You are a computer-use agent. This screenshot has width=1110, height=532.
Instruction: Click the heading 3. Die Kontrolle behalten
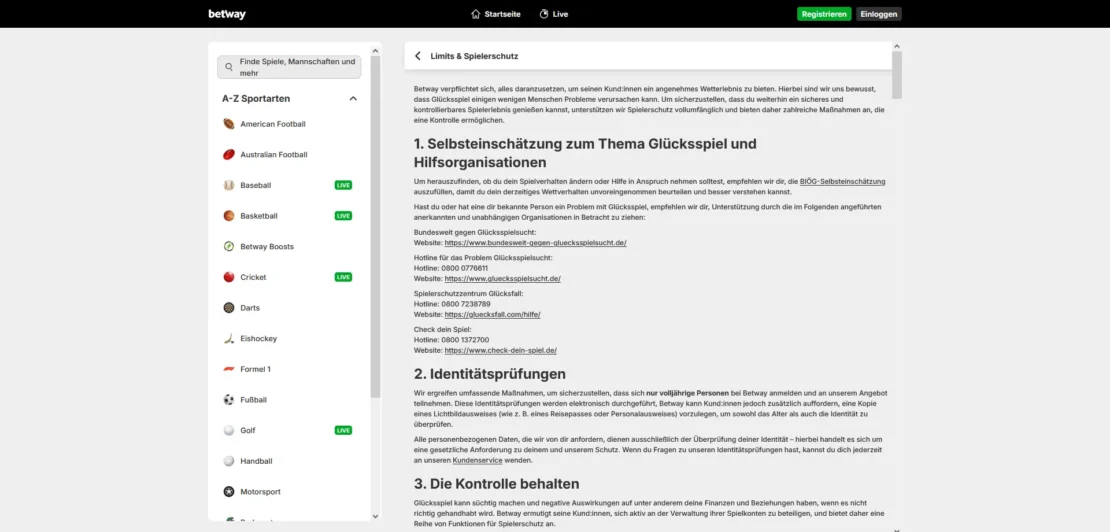(x=497, y=484)
